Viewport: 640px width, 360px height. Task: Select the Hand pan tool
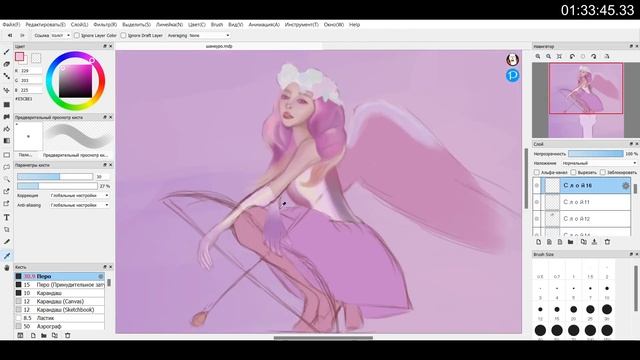pos(7,268)
